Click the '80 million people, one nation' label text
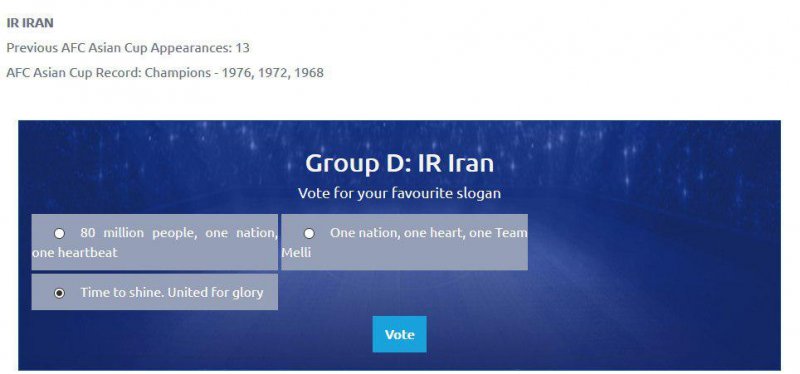Image resolution: width=800 pixels, height=374 pixels. click(179, 233)
